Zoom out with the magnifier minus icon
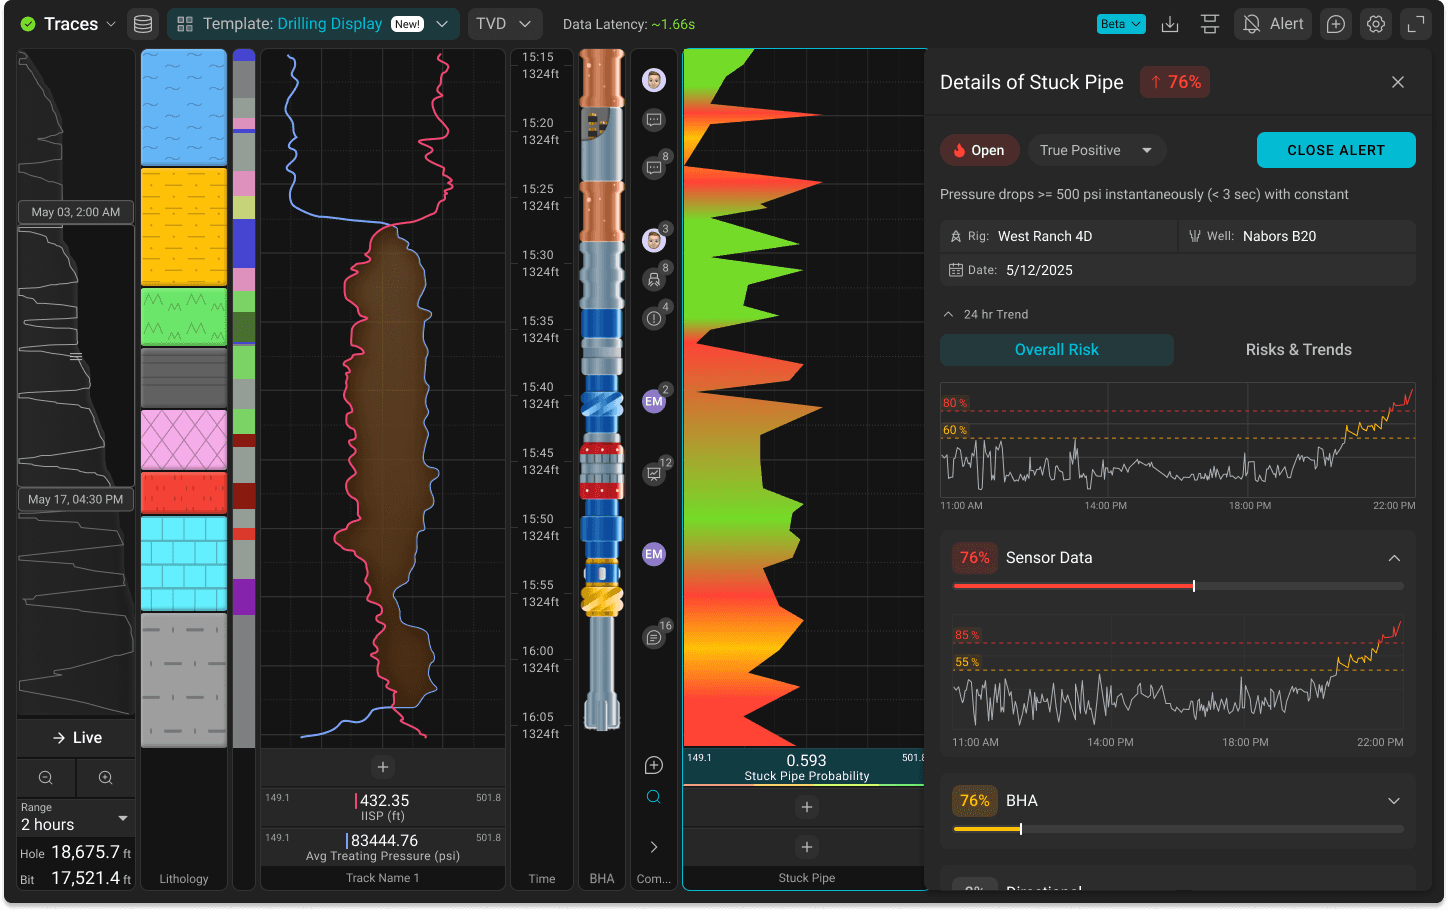The width and height of the screenshot is (1448, 911). pos(46,777)
